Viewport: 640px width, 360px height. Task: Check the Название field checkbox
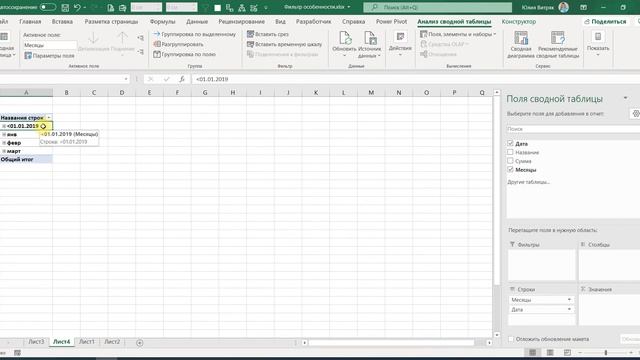click(510, 152)
